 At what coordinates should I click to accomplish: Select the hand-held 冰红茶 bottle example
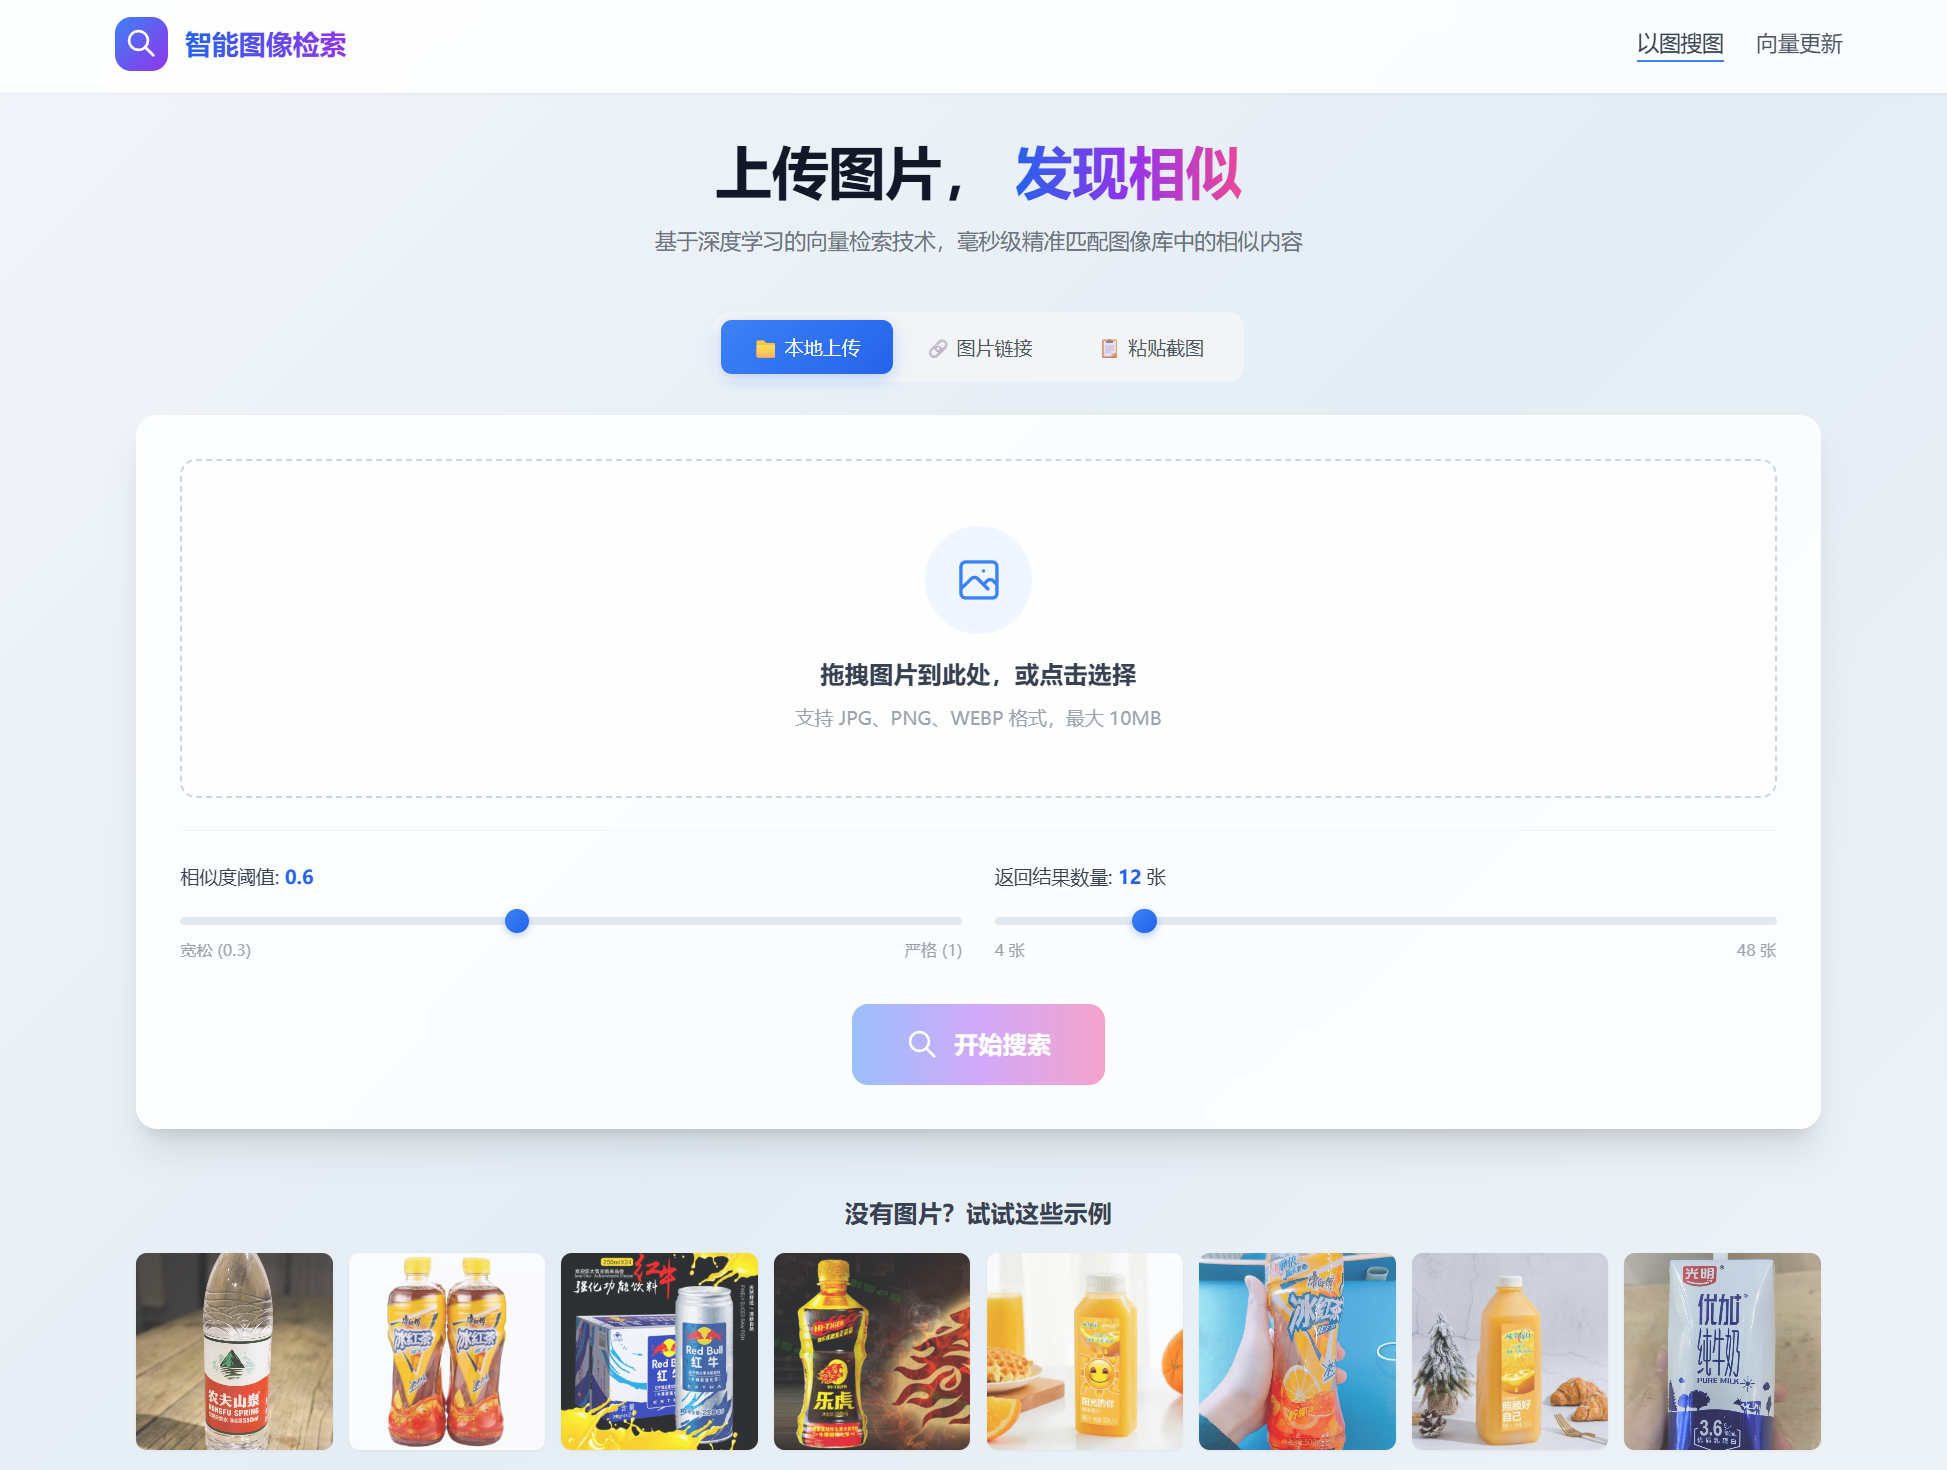[1297, 1351]
